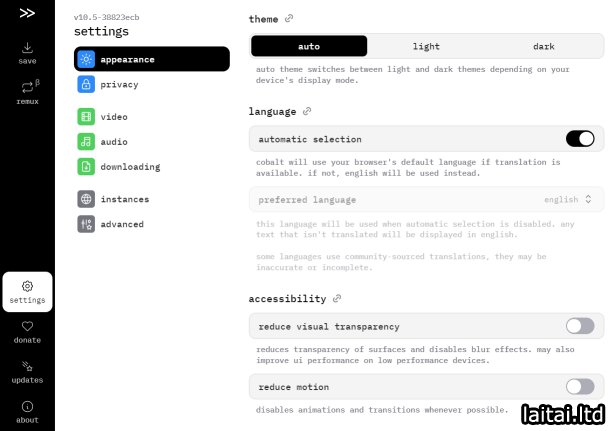Screen dimensions: 611x431
Task: Copy link to language section
Action: pos(307,112)
